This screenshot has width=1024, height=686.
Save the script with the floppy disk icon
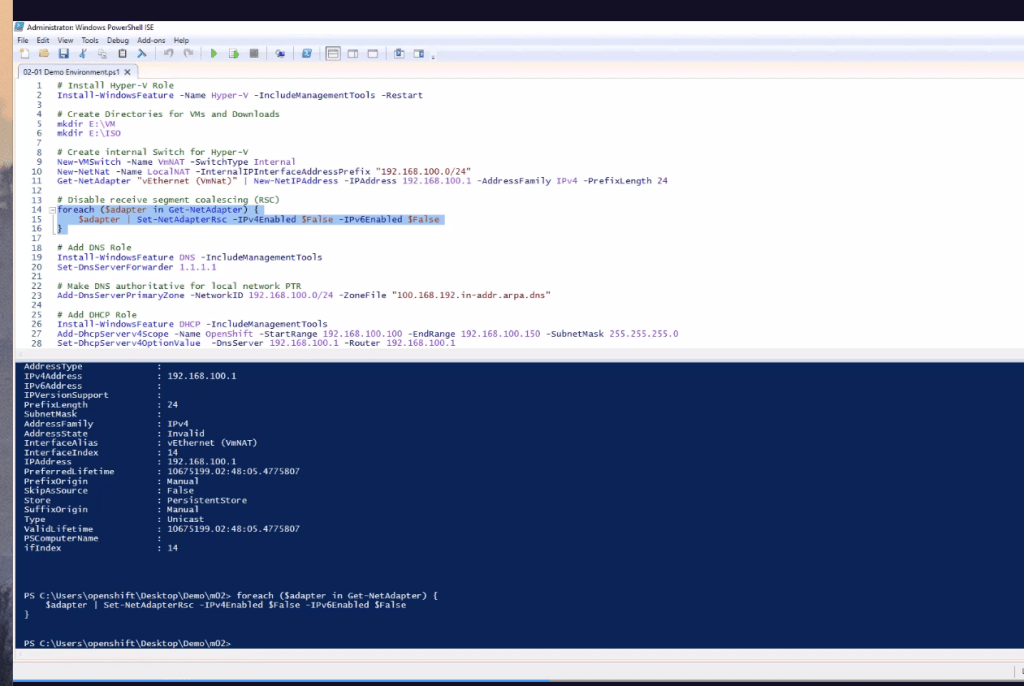coord(63,54)
